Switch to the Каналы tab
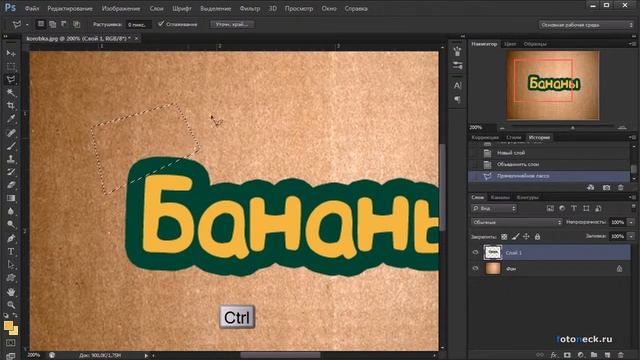The height and width of the screenshot is (360, 640). pyautogui.click(x=500, y=197)
